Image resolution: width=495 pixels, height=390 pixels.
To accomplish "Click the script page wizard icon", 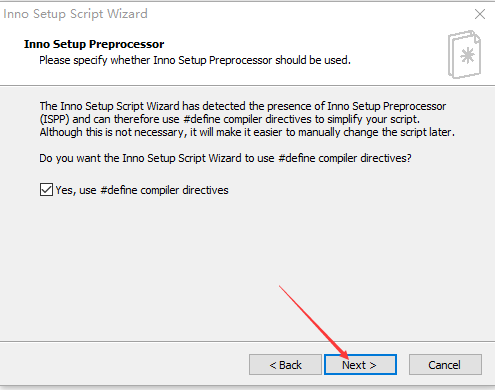I will [x=464, y=54].
